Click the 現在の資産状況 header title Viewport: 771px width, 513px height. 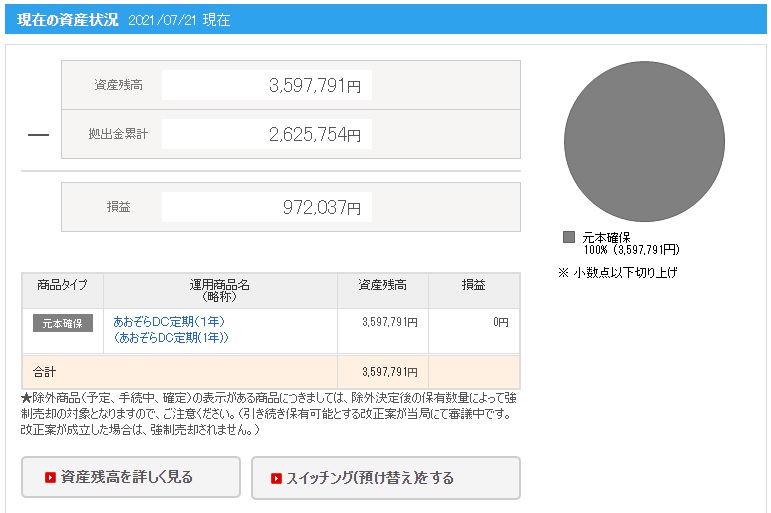tap(68, 20)
